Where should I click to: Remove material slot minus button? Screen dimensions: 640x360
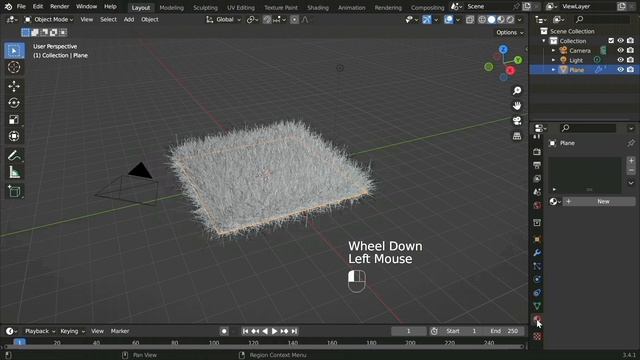click(x=631, y=170)
